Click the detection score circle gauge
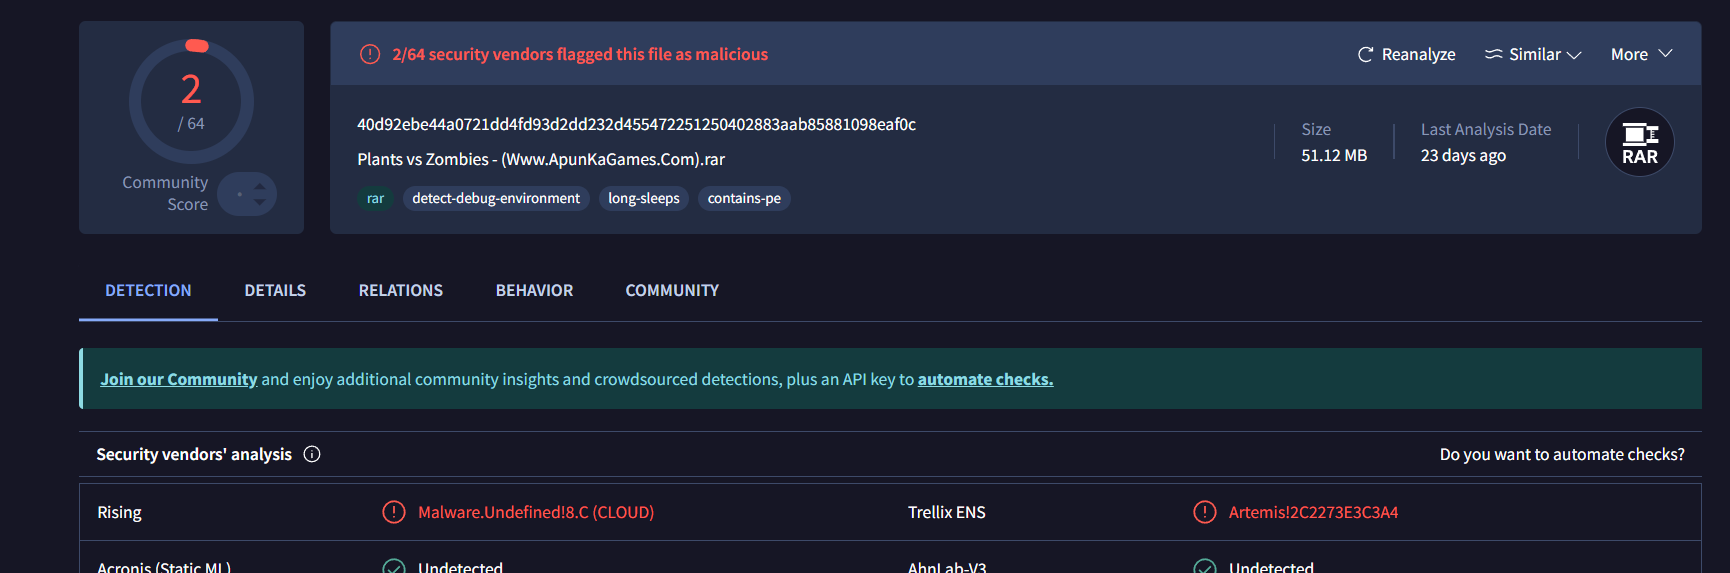This screenshot has width=1730, height=573. pyautogui.click(x=191, y=101)
